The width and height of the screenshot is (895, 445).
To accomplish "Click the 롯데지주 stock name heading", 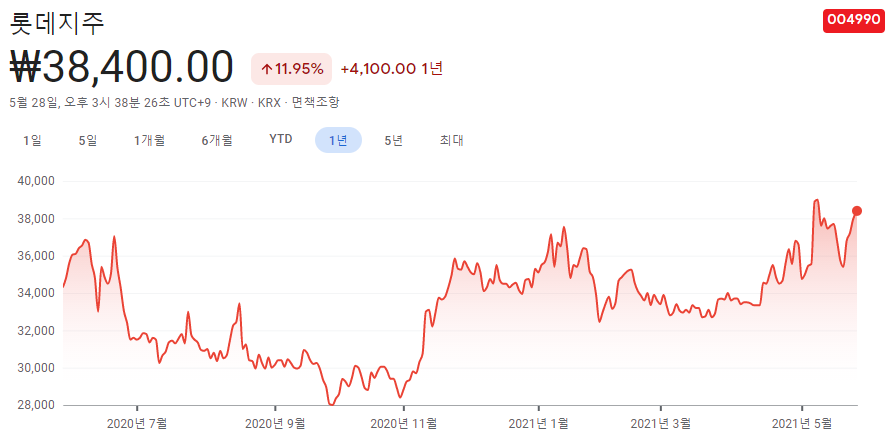I will coord(57,23).
